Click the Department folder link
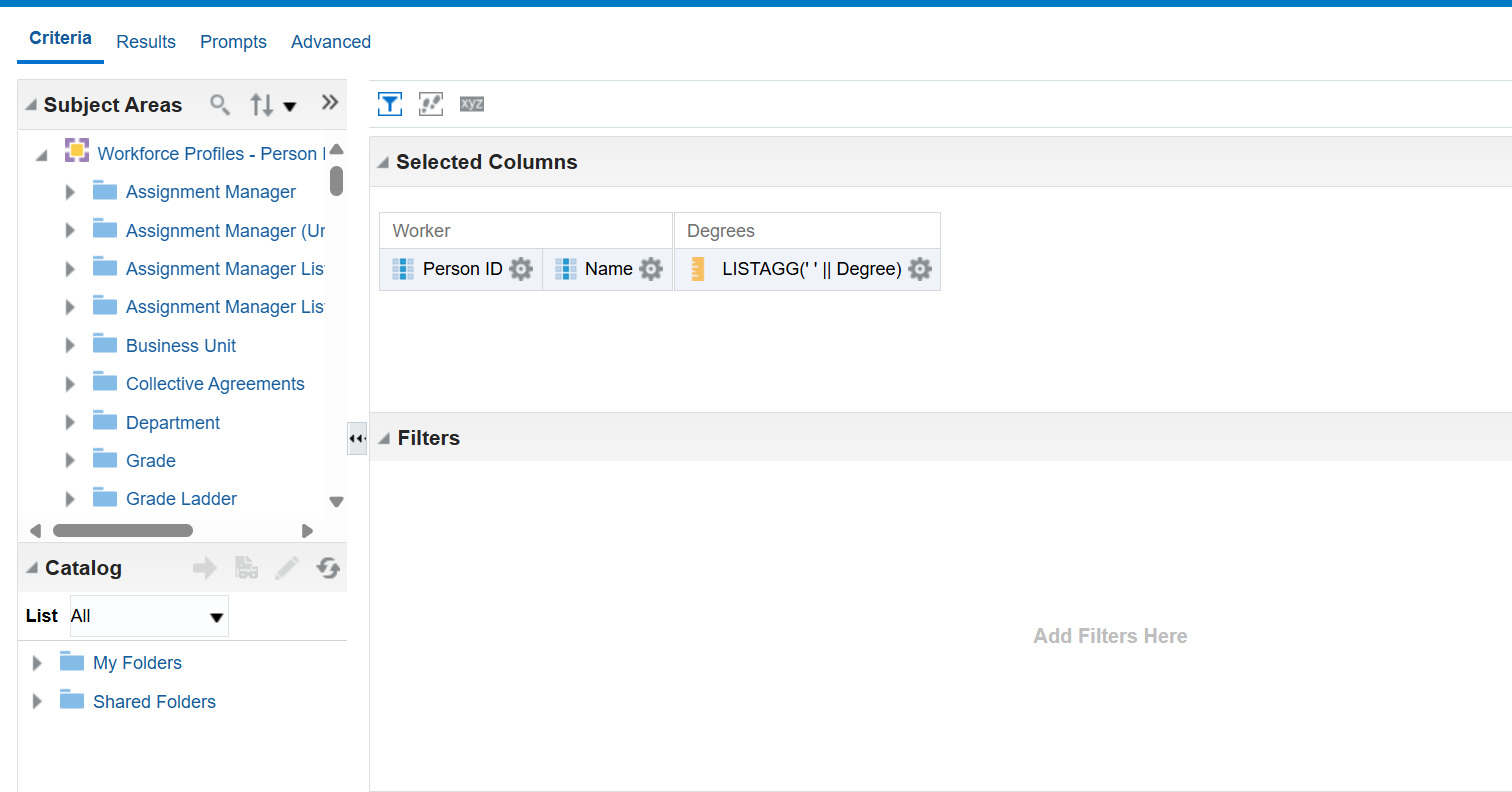The height and width of the screenshot is (792, 1512). coord(173,423)
